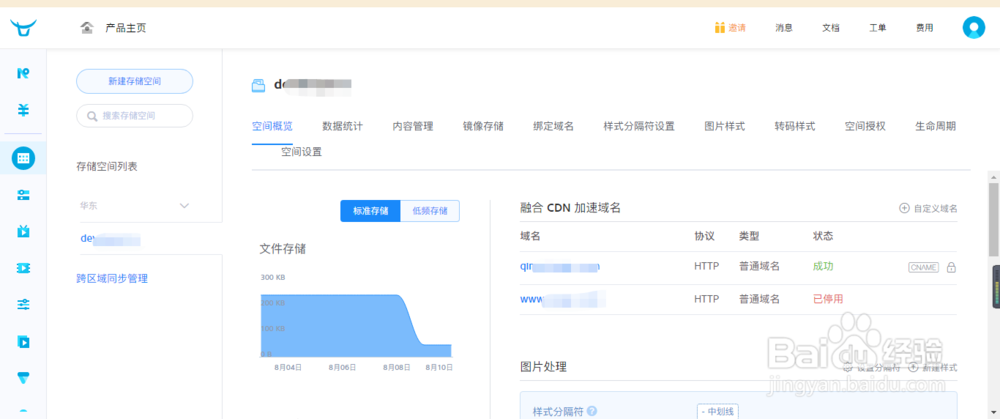Open 费用 in the top bar

[x=925, y=28]
